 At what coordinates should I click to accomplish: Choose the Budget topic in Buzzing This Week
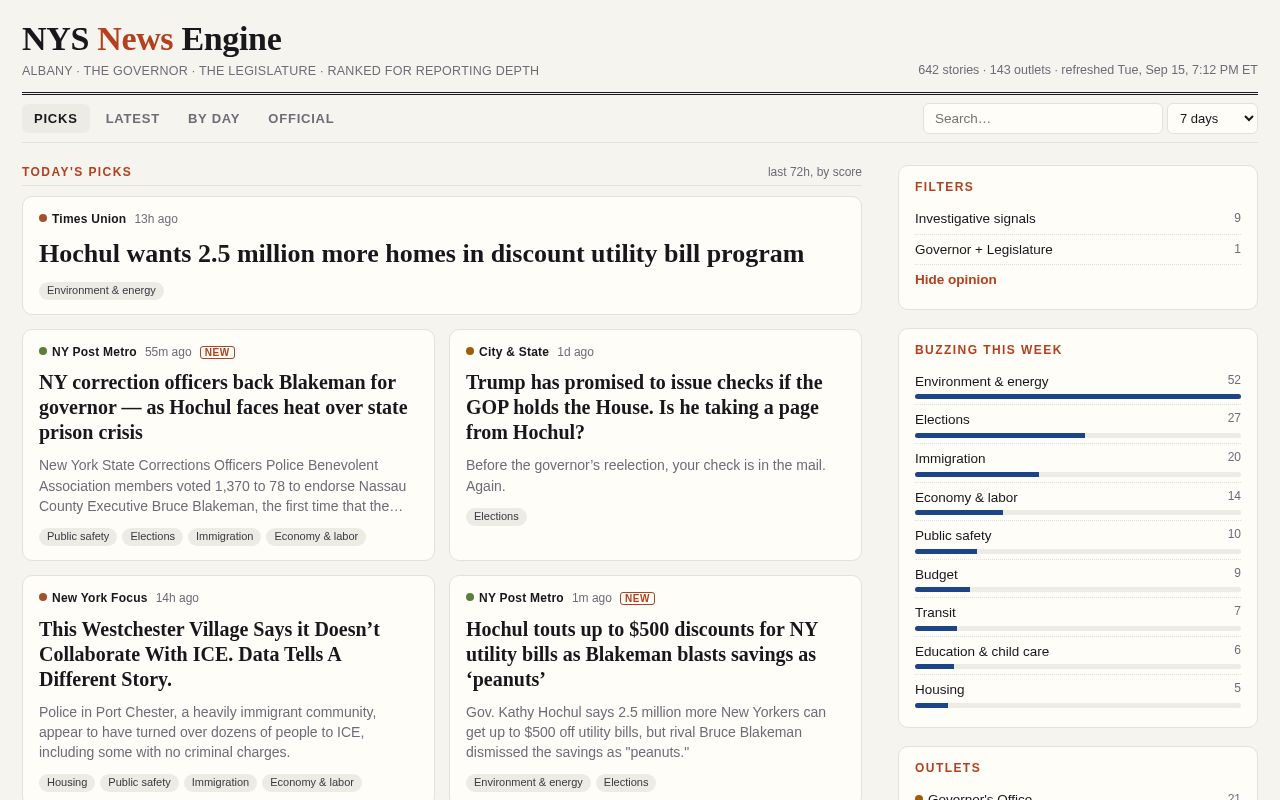[x=1078, y=578]
